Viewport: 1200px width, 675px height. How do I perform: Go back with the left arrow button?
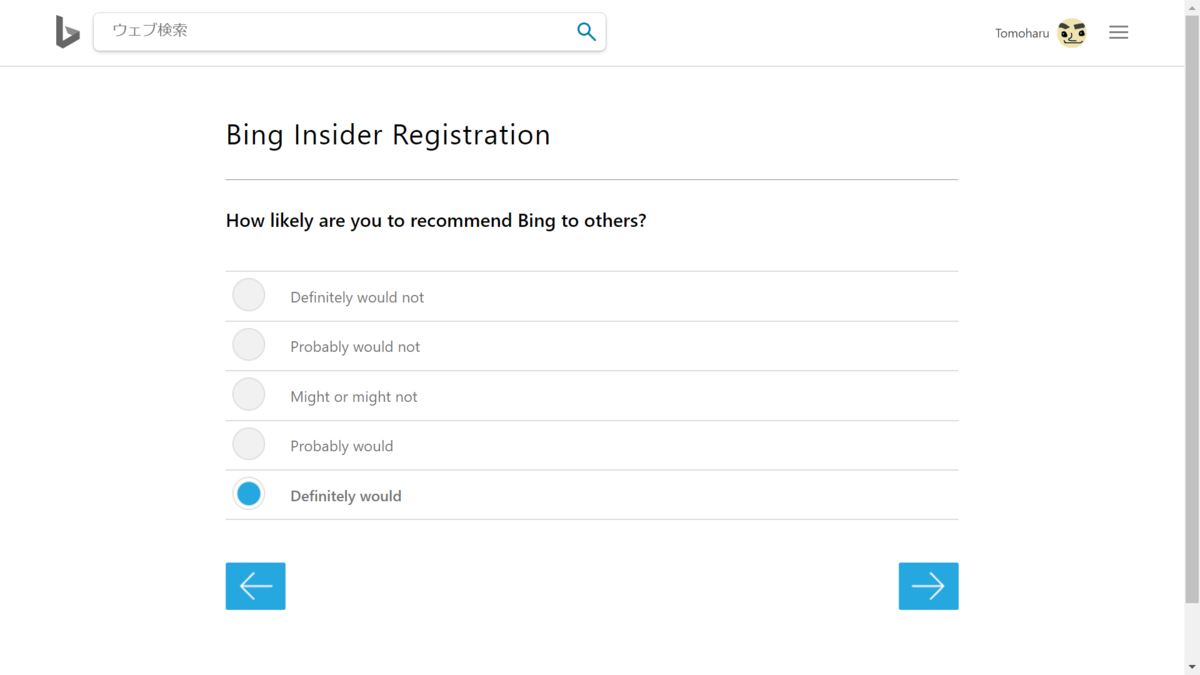[256, 586]
